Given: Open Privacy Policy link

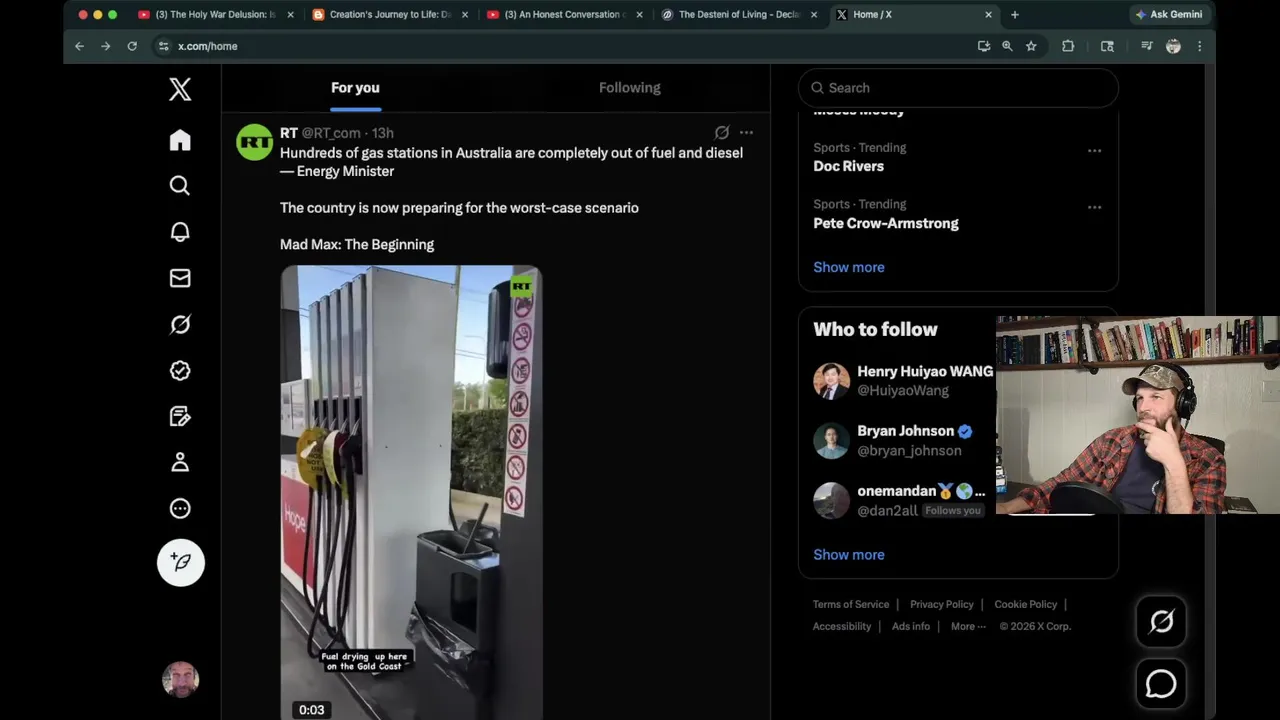Looking at the screenshot, I should 942,604.
